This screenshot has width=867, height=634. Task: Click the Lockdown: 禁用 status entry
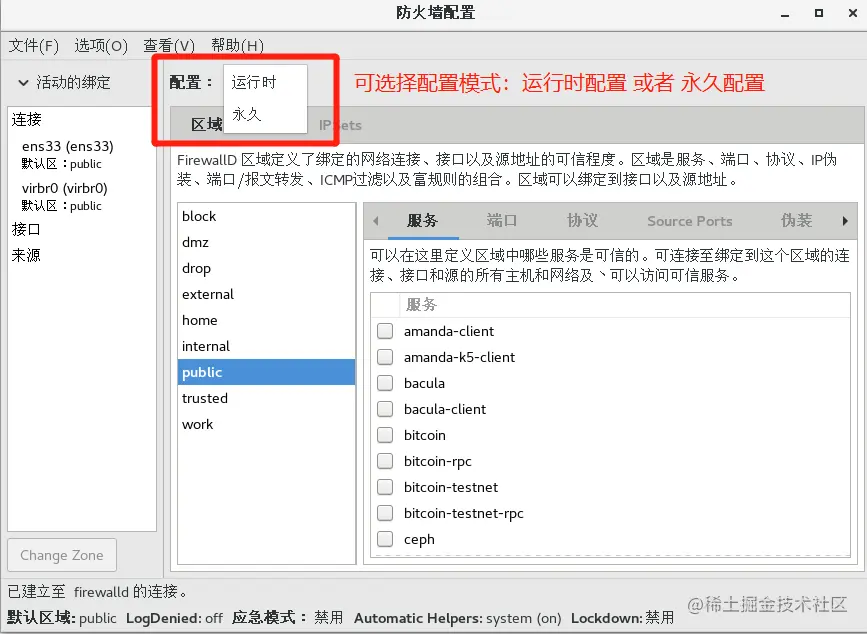623,617
